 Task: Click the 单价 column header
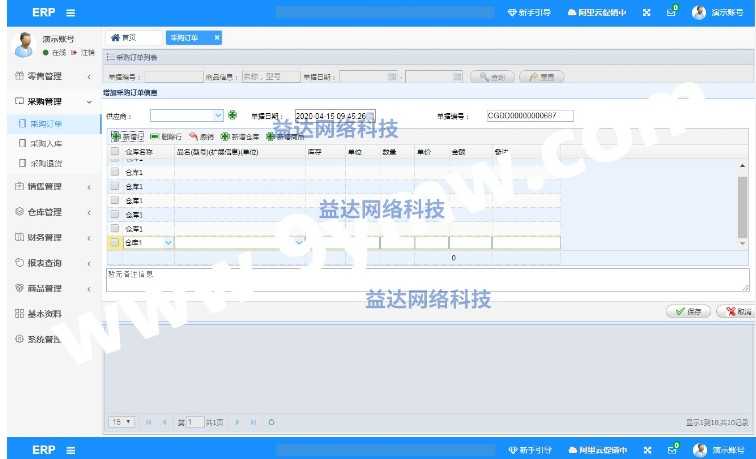point(423,151)
